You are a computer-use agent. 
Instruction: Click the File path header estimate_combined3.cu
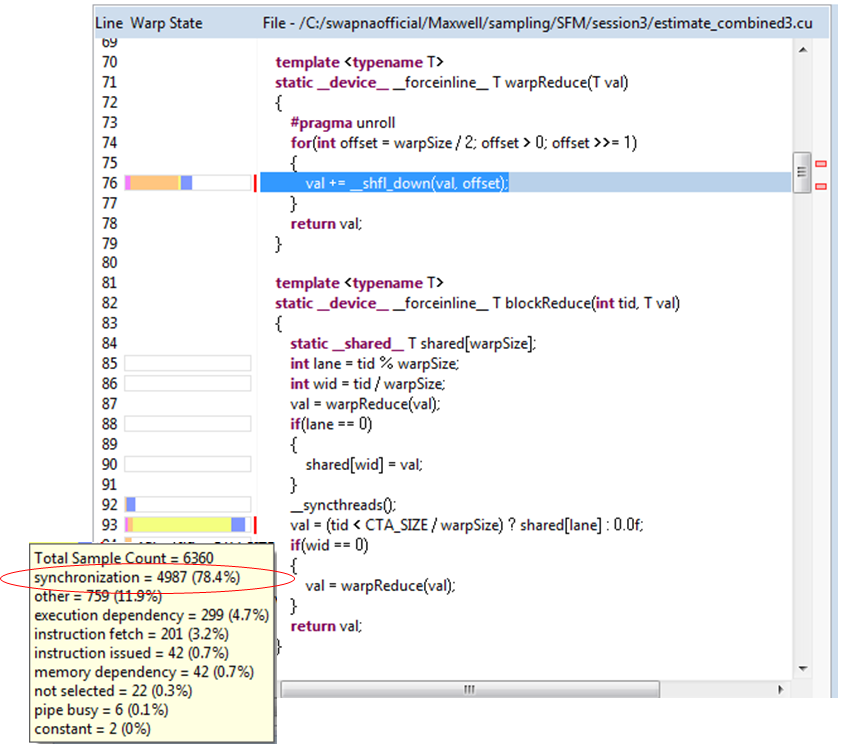coord(537,23)
